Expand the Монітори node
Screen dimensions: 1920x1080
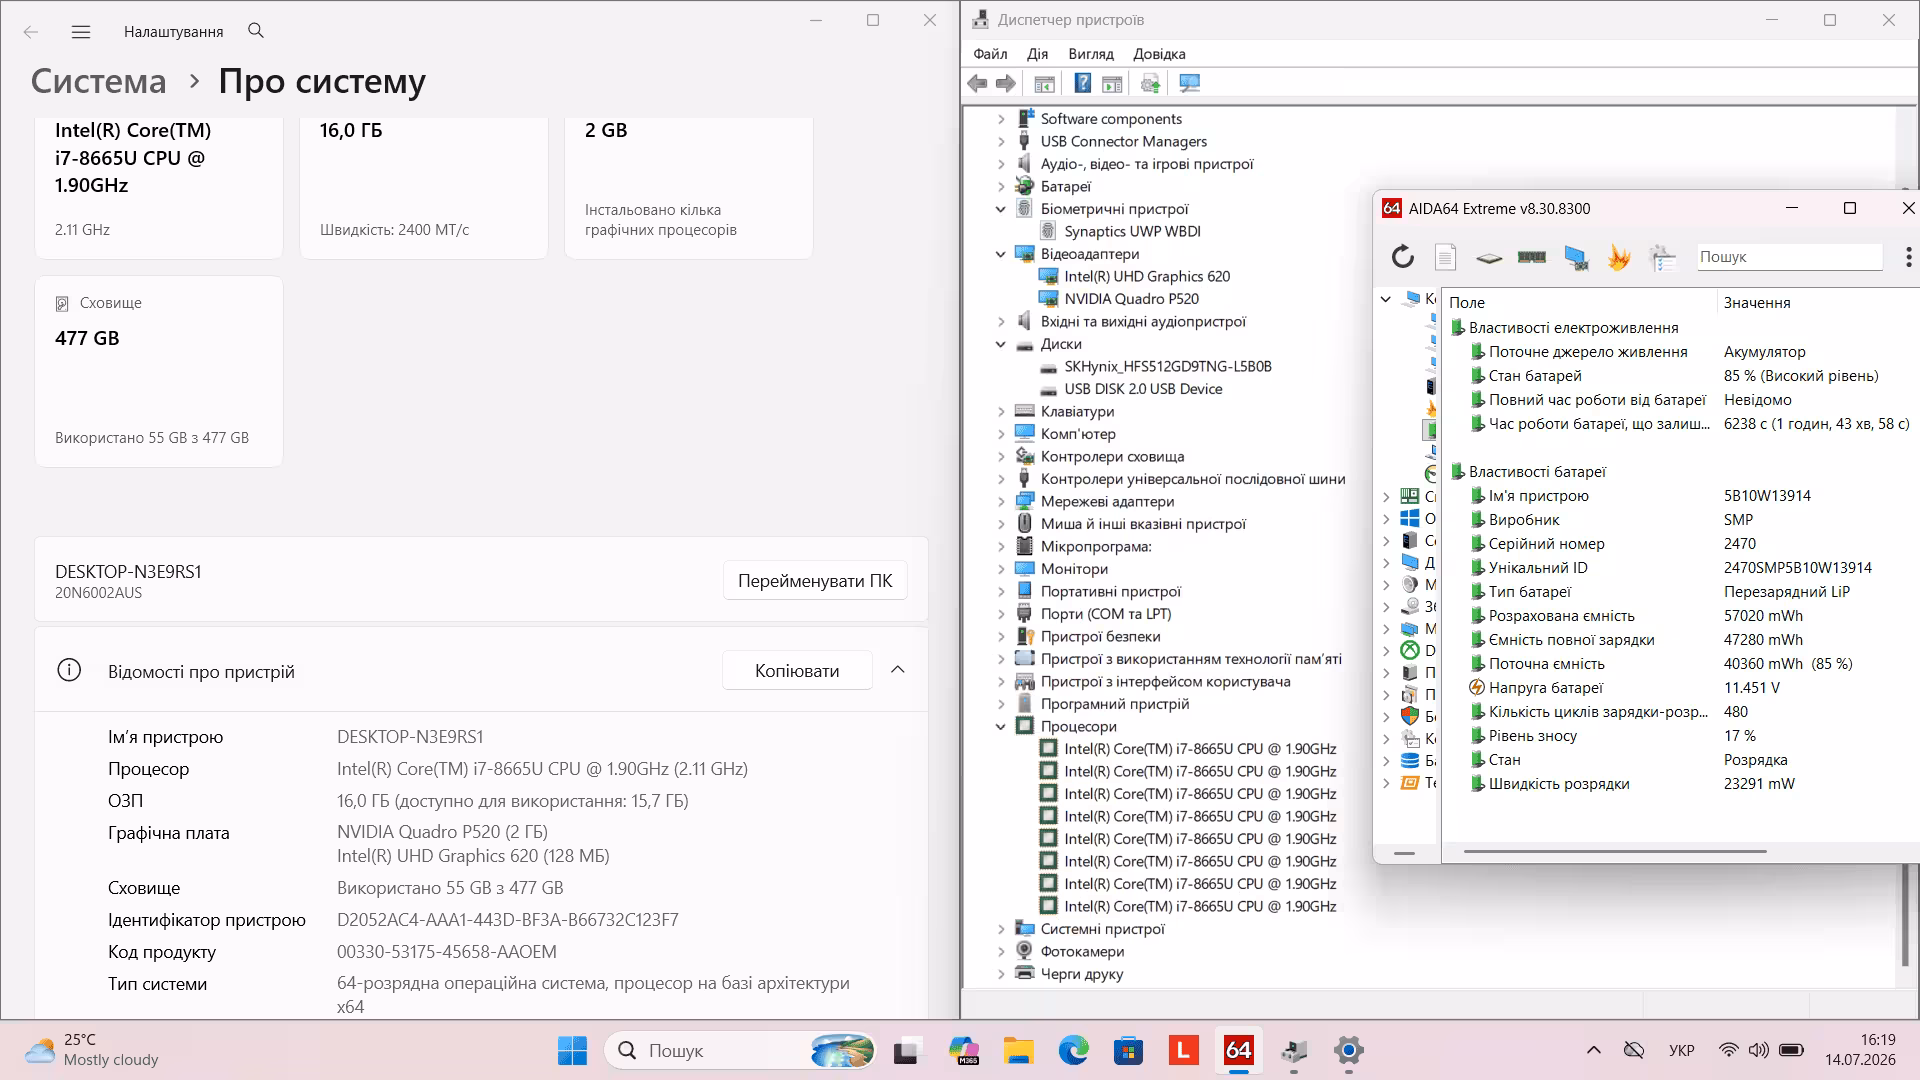point(1001,570)
